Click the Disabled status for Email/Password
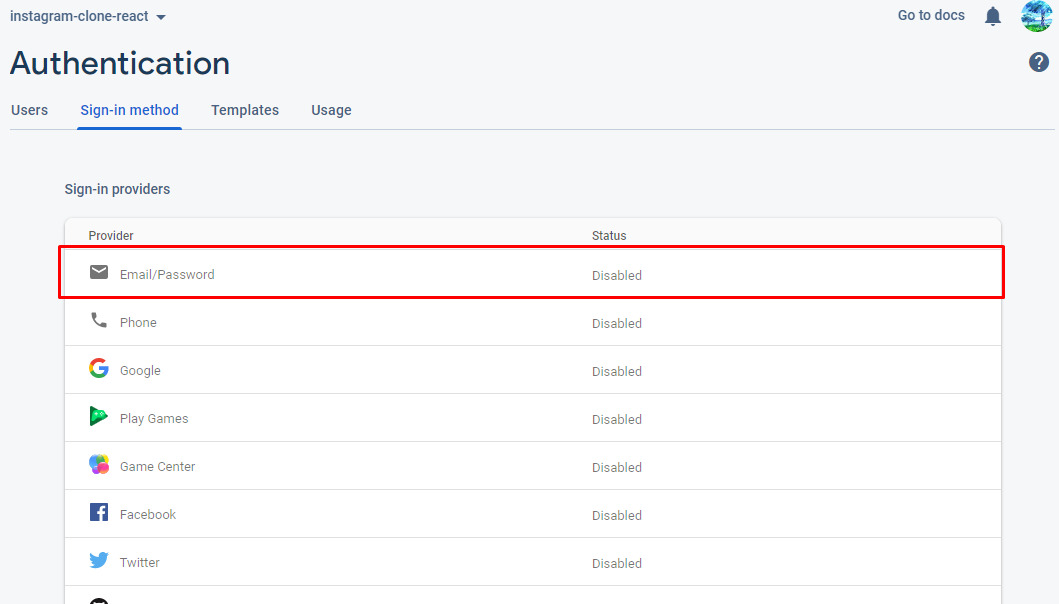The height and width of the screenshot is (604, 1059). click(617, 275)
